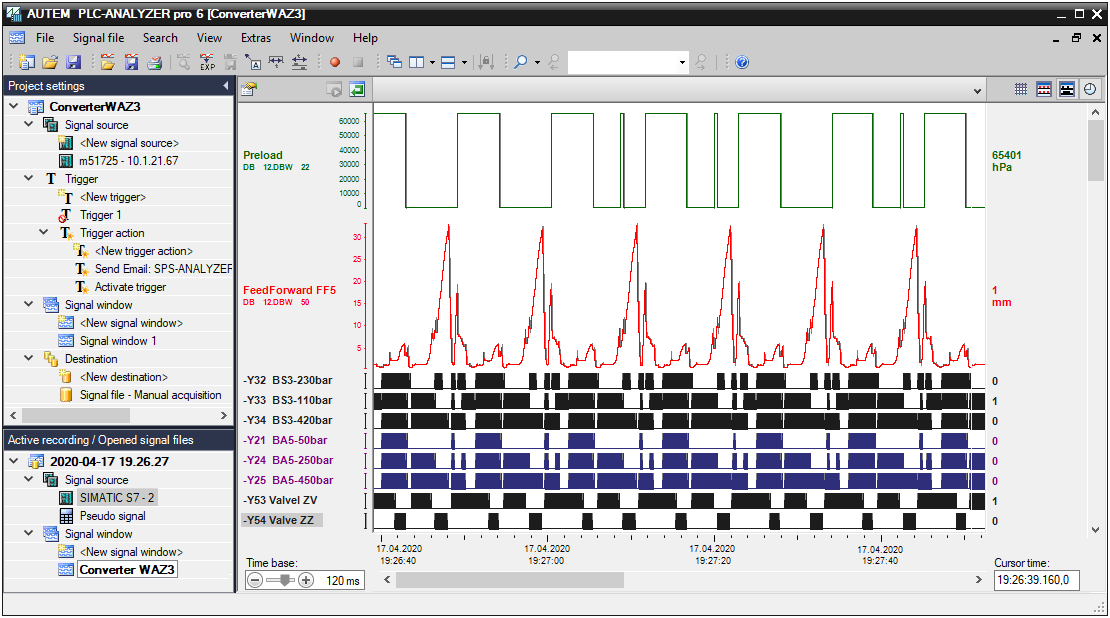Collapse the Trigger action tree node
This screenshot has height=618, width=1110.
[x=44, y=233]
